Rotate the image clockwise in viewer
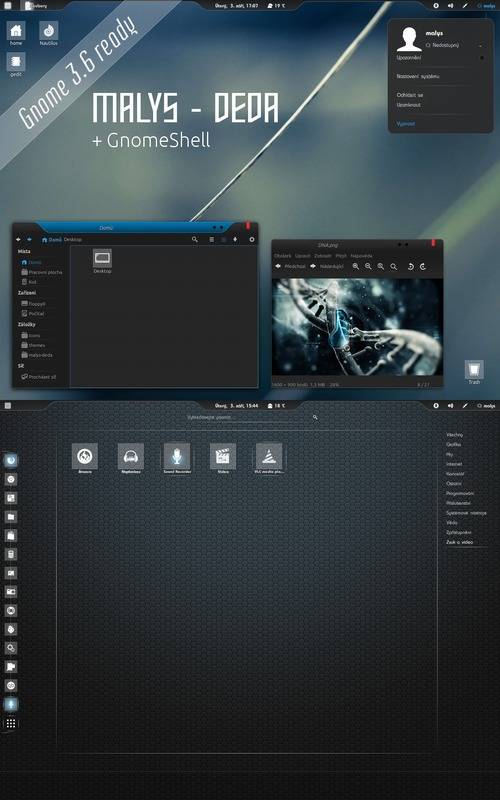This screenshot has width=500, height=800. [x=423, y=266]
